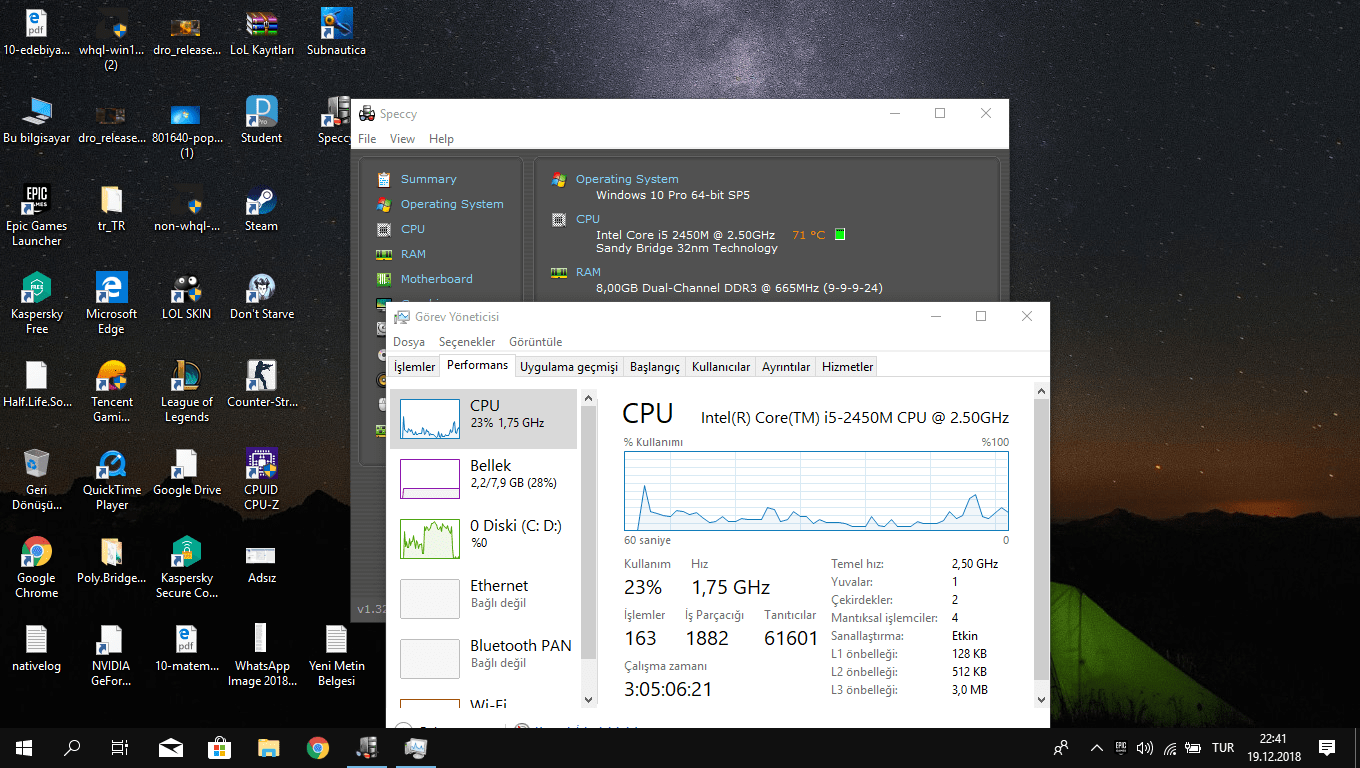1360x768 pixels.
Task: Open Steam desktop shortcut
Action: point(261,210)
